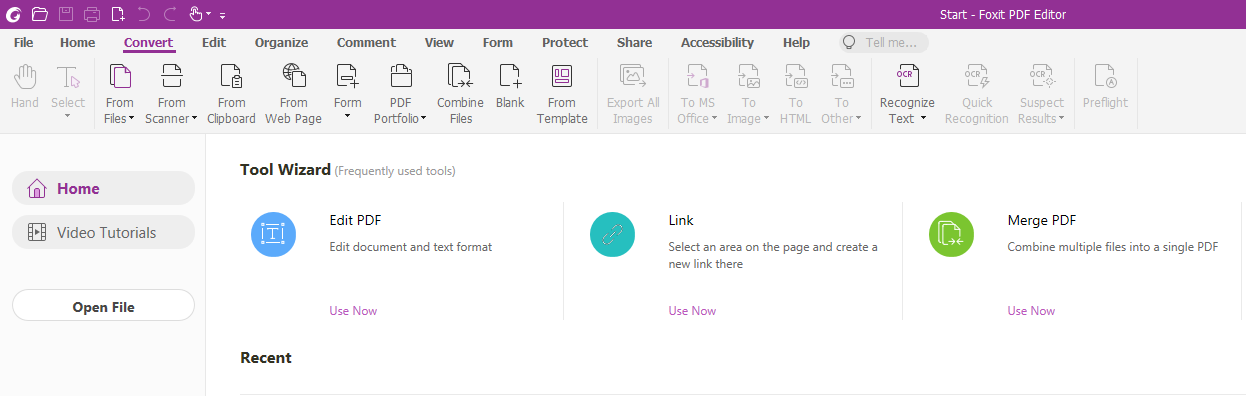Create PDF From Template
Screen dimensions: 1246x396
point(562,94)
